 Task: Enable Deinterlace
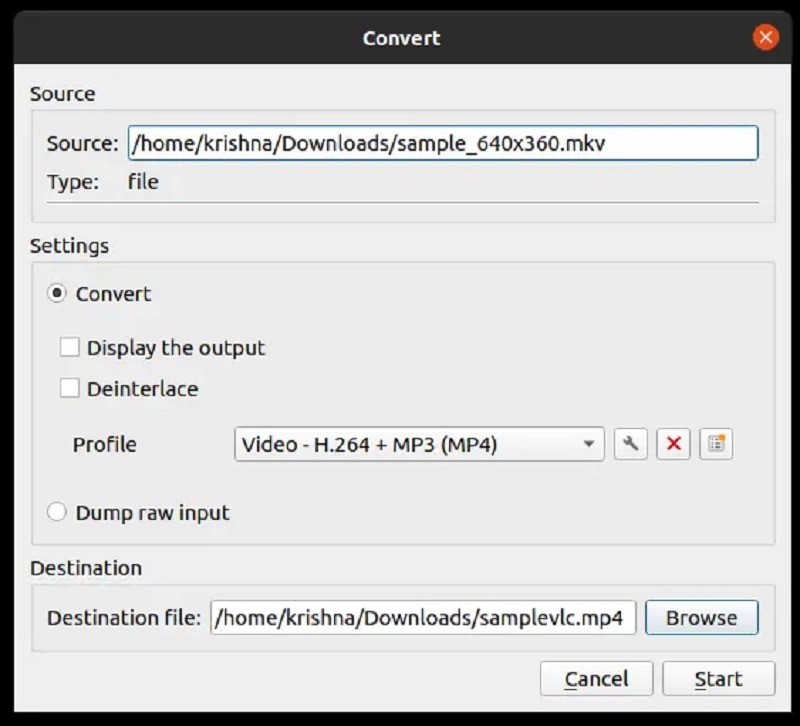coord(69,389)
